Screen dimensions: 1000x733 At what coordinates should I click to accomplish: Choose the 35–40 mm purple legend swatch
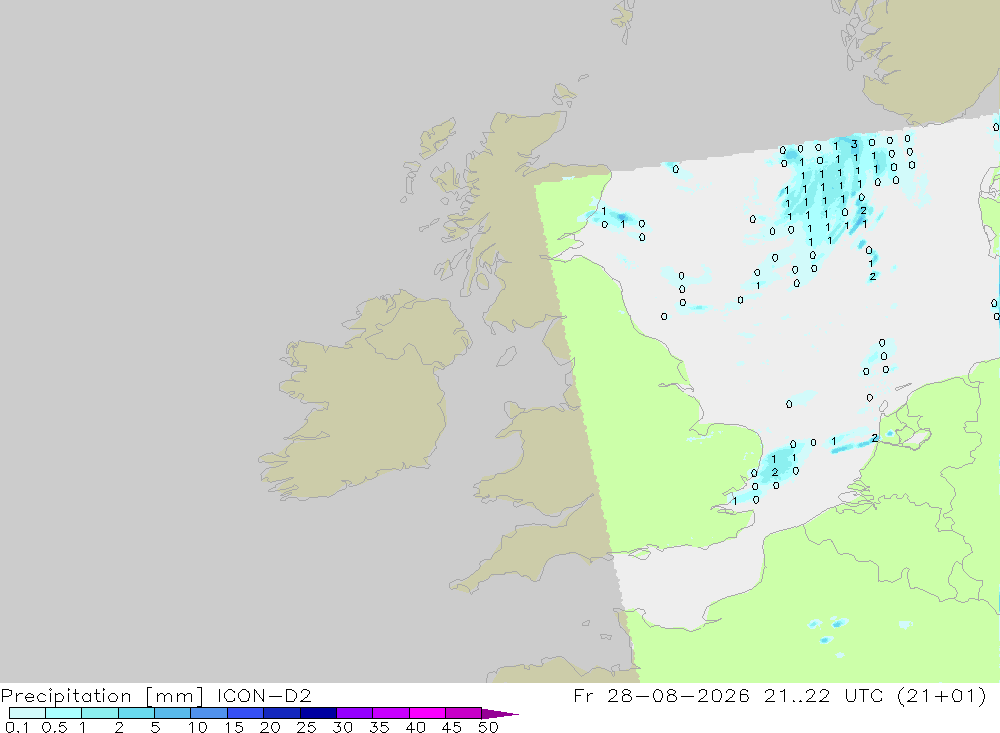coord(391,713)
